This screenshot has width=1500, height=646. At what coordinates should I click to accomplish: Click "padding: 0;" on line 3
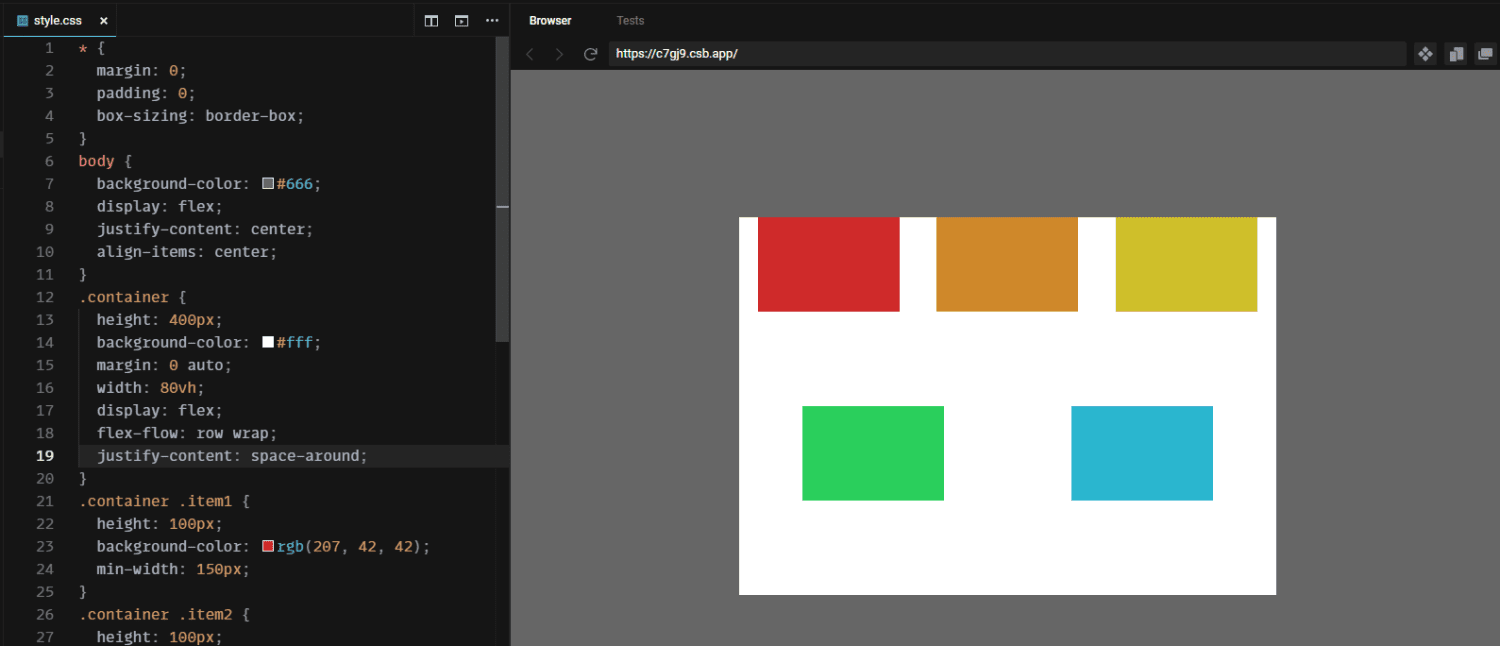146,93
